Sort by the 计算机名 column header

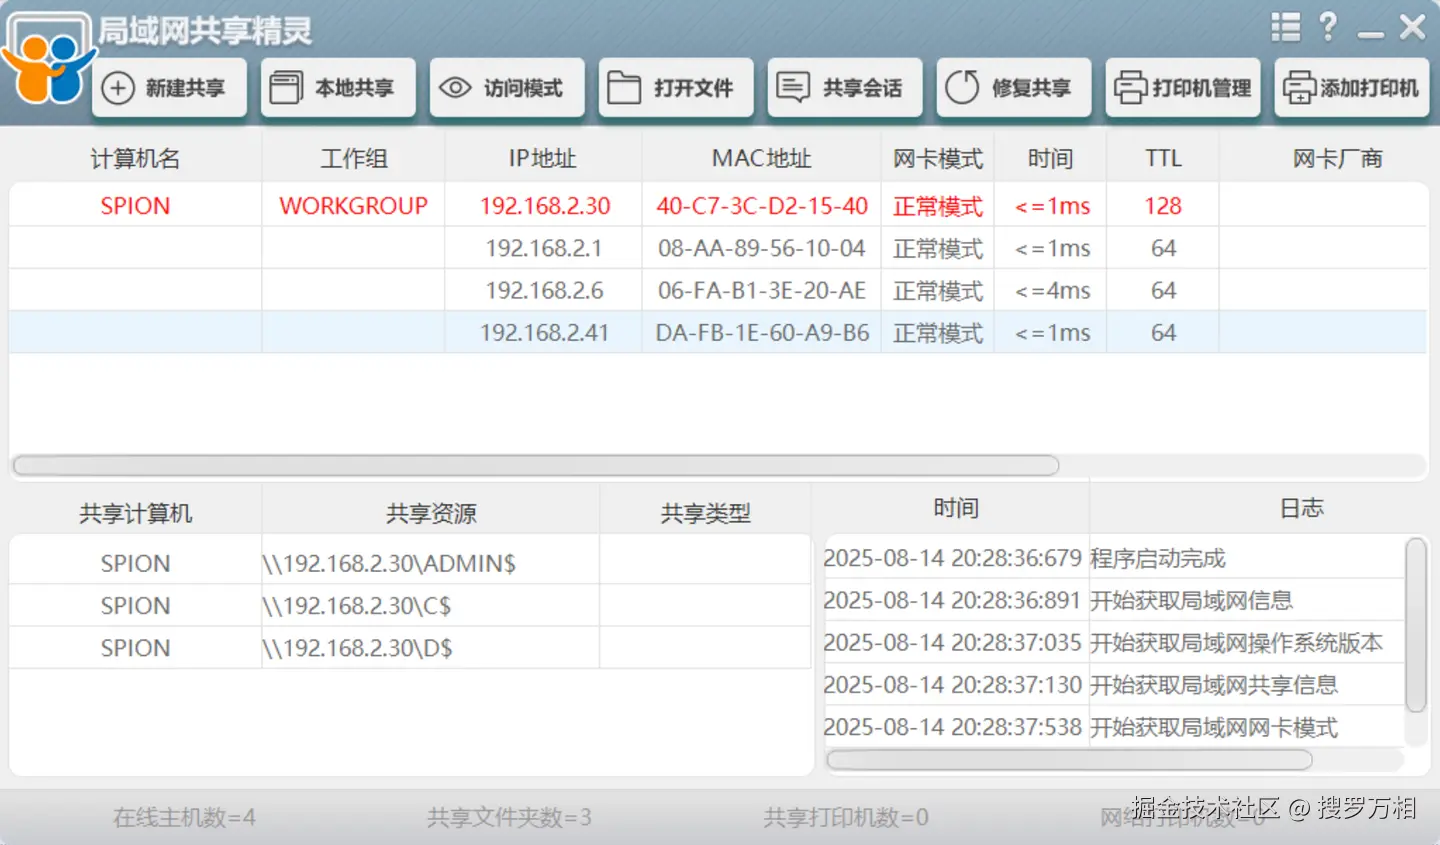click(x=135, y=158)
